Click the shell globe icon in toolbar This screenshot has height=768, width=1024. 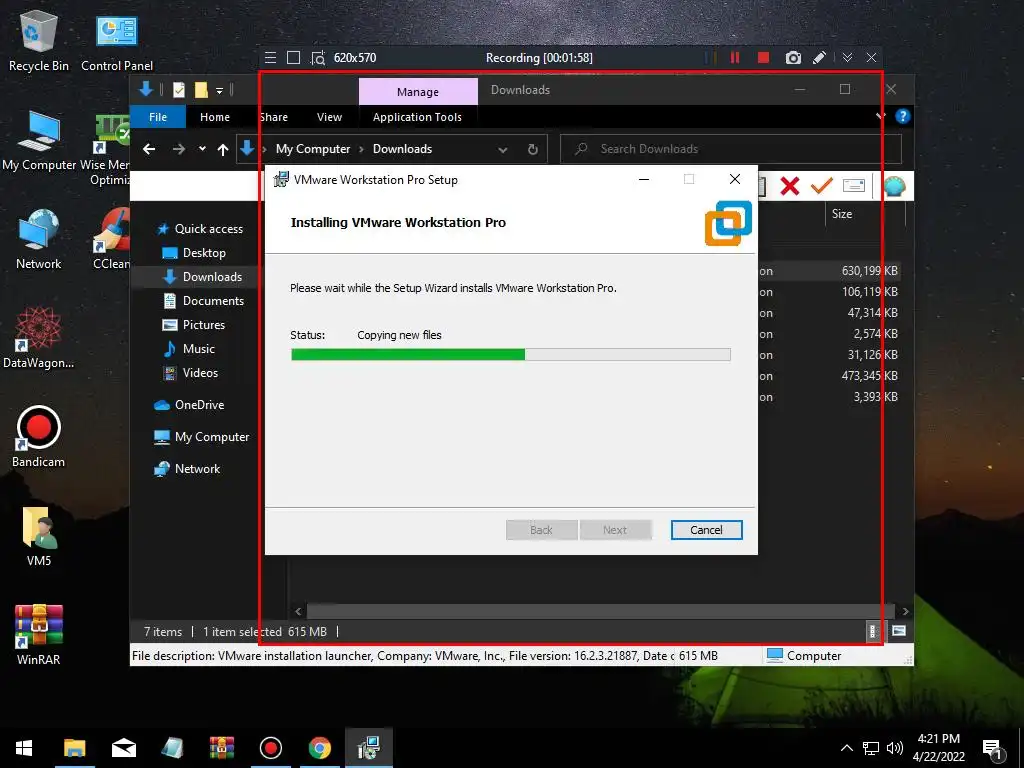895,186
